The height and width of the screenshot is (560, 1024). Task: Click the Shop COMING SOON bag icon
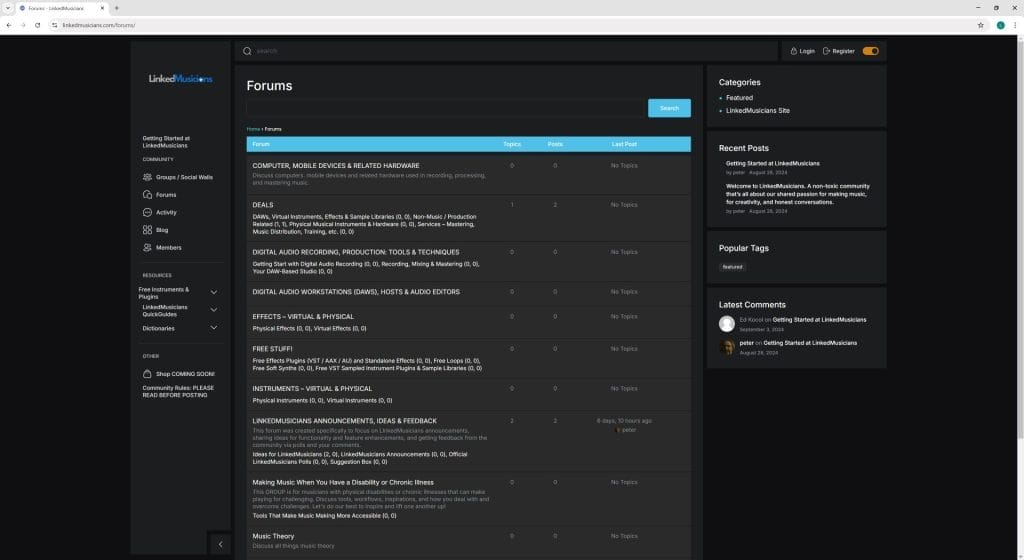point(148,374)
